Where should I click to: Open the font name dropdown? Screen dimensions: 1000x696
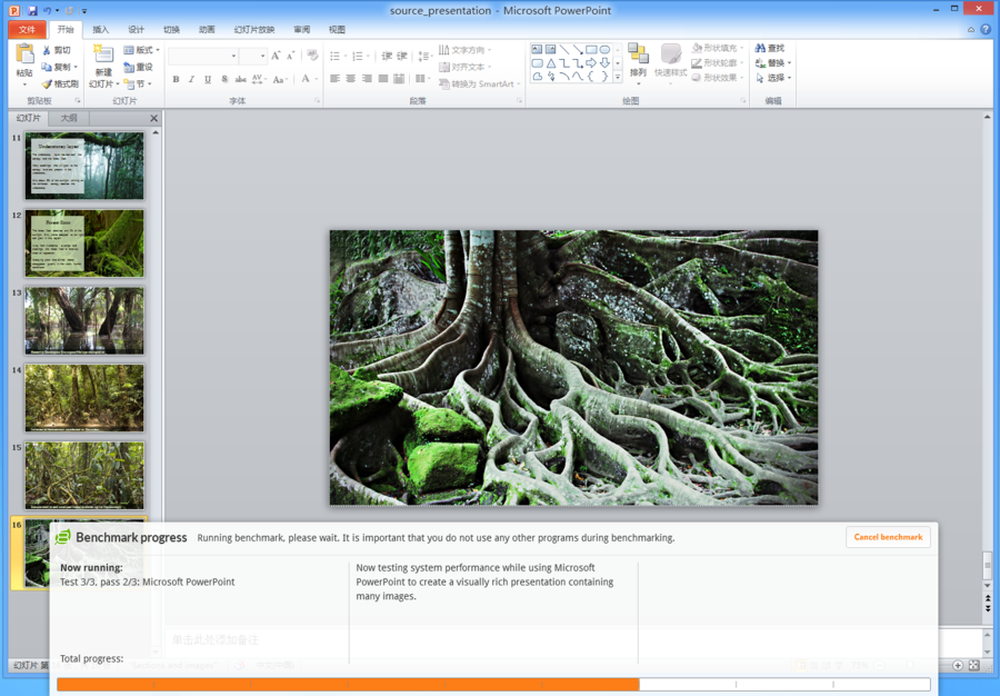pos(233,56)
